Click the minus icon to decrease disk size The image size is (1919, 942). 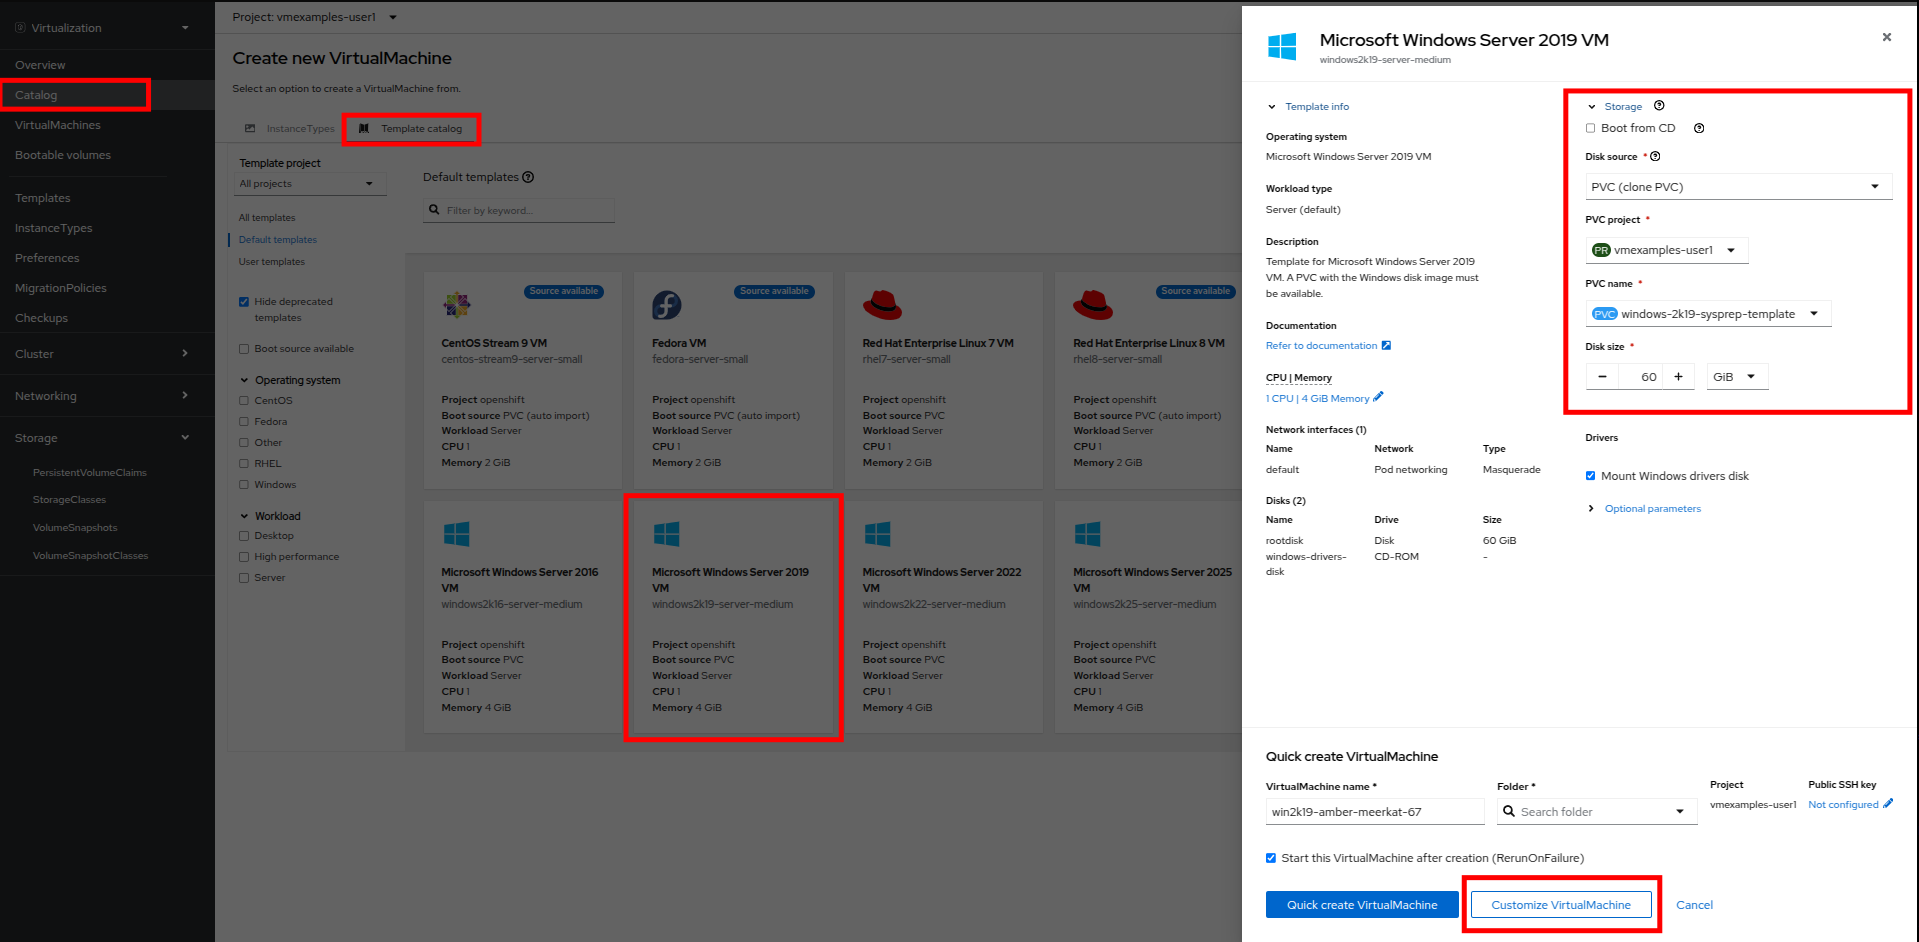click(1602, 377)
